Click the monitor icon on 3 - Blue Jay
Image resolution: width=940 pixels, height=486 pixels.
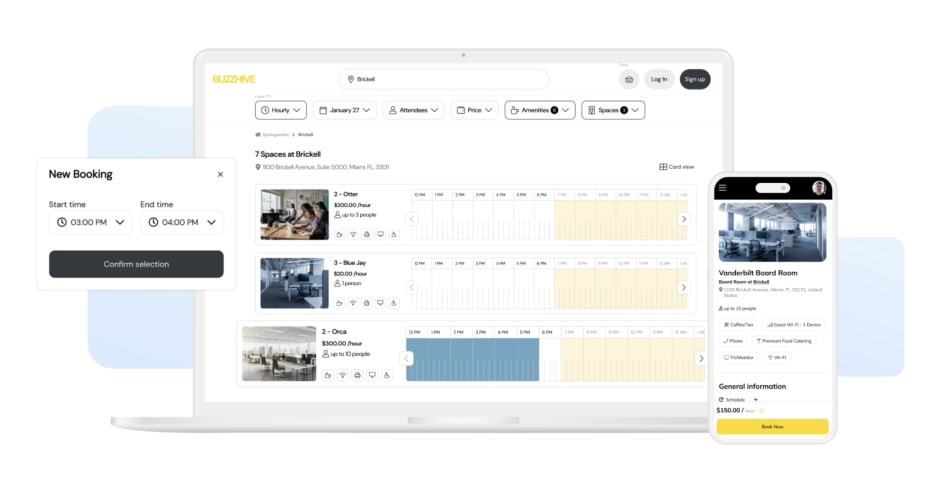[380, 303]
